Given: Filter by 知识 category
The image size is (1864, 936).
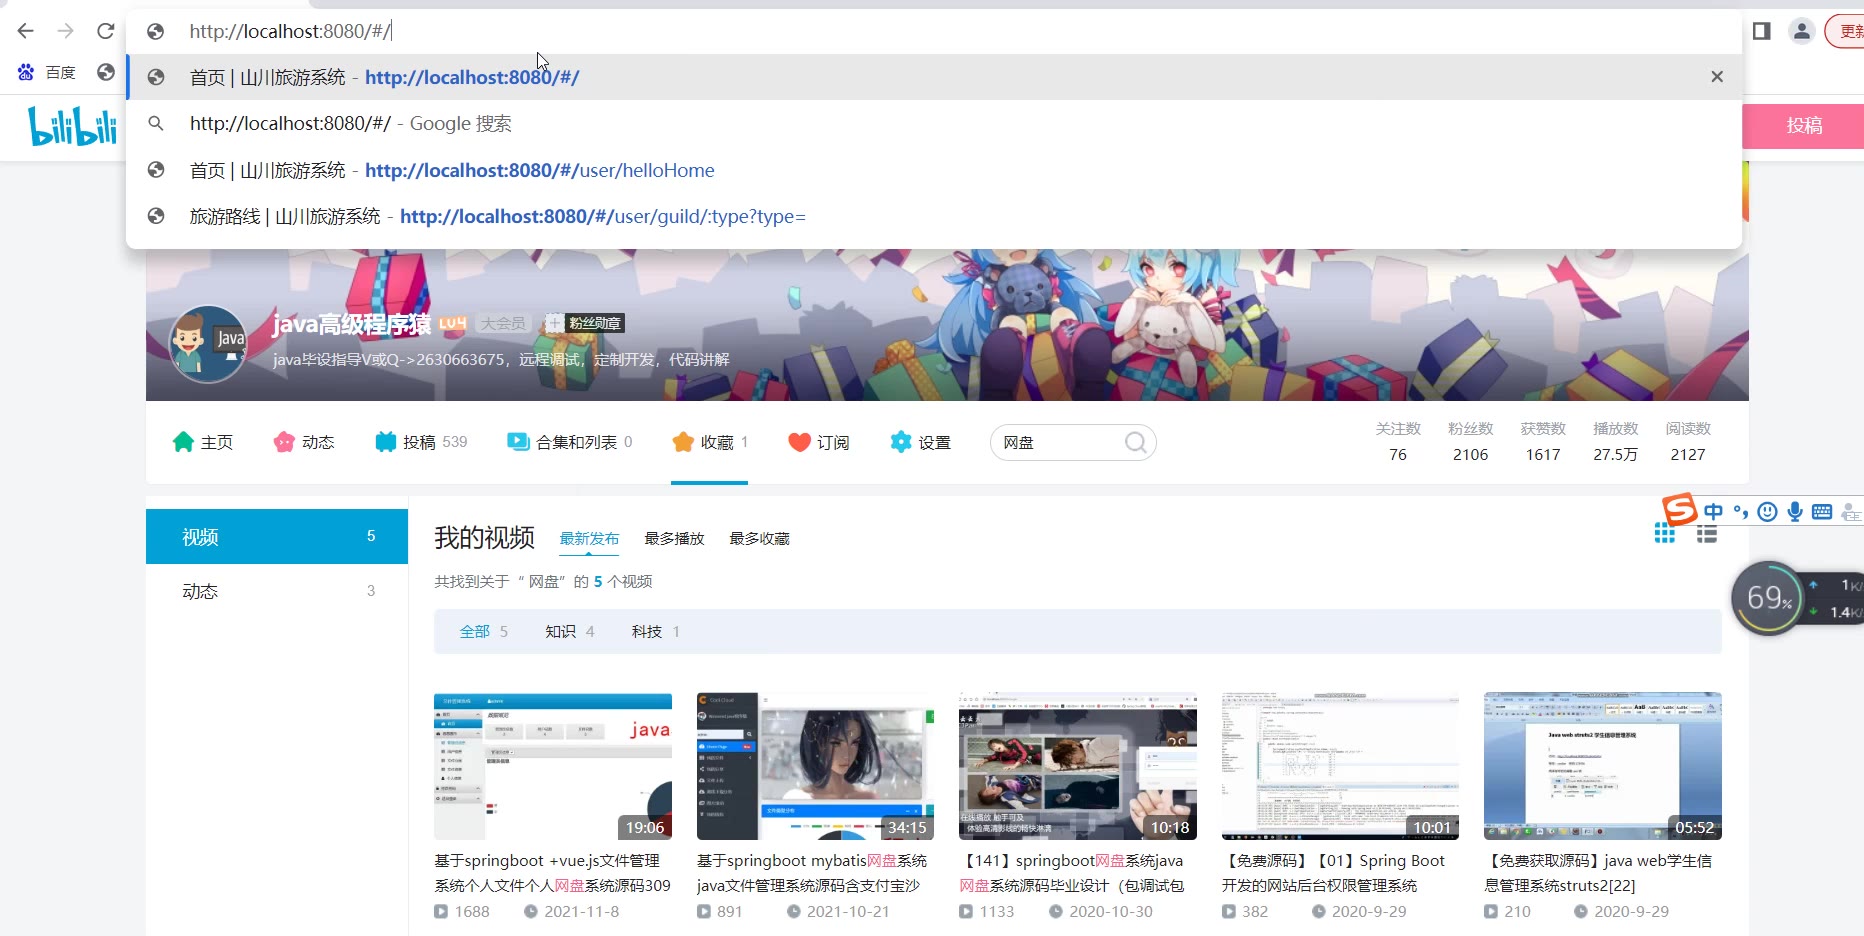Looking at the screenshot, I should tap(570, 631).
